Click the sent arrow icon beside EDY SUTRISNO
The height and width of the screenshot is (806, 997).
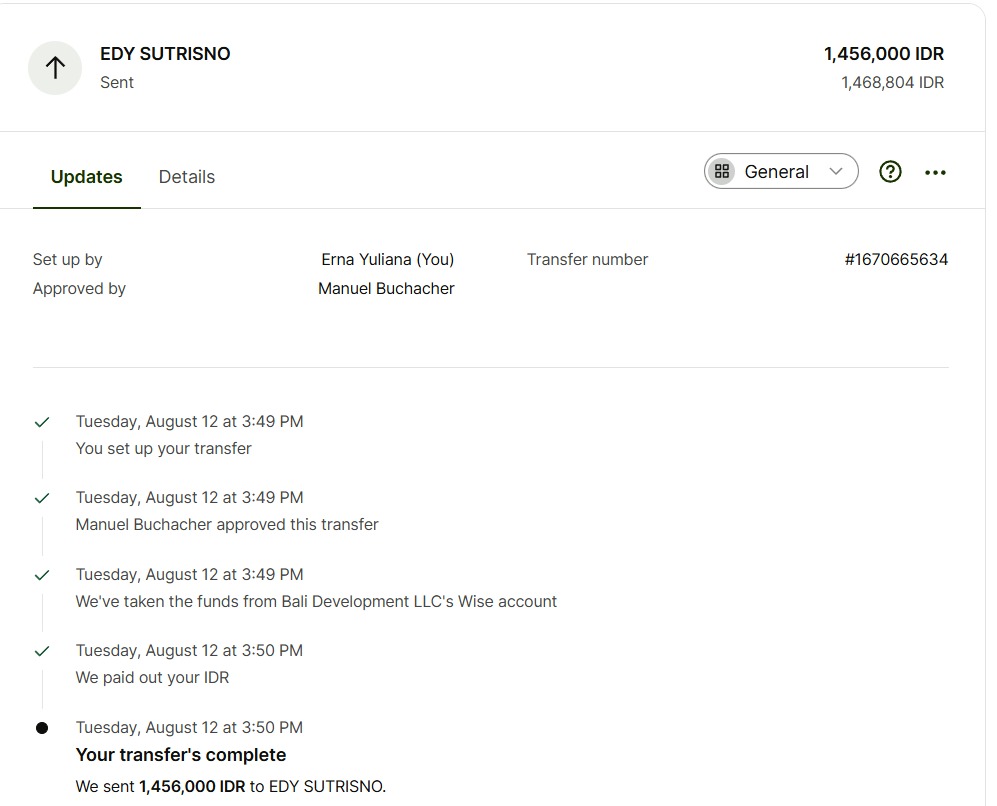tap(55, 68)
